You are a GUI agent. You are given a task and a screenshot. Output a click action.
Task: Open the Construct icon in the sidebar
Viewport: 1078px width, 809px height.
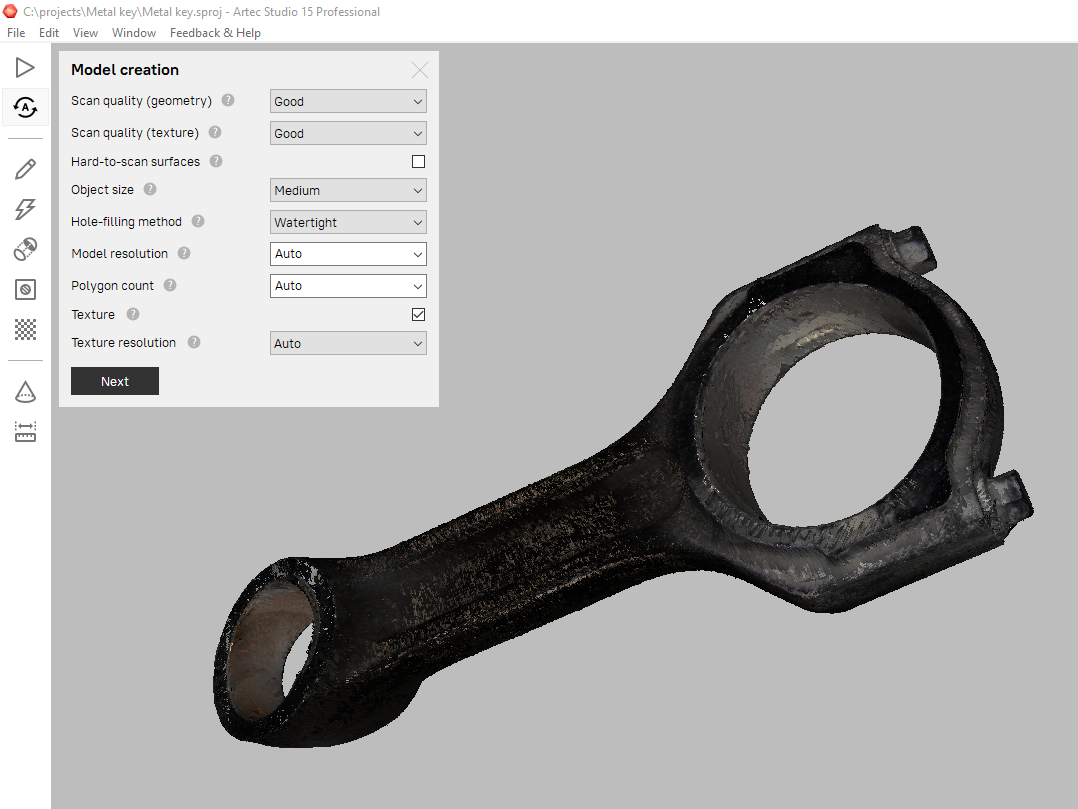25,289
